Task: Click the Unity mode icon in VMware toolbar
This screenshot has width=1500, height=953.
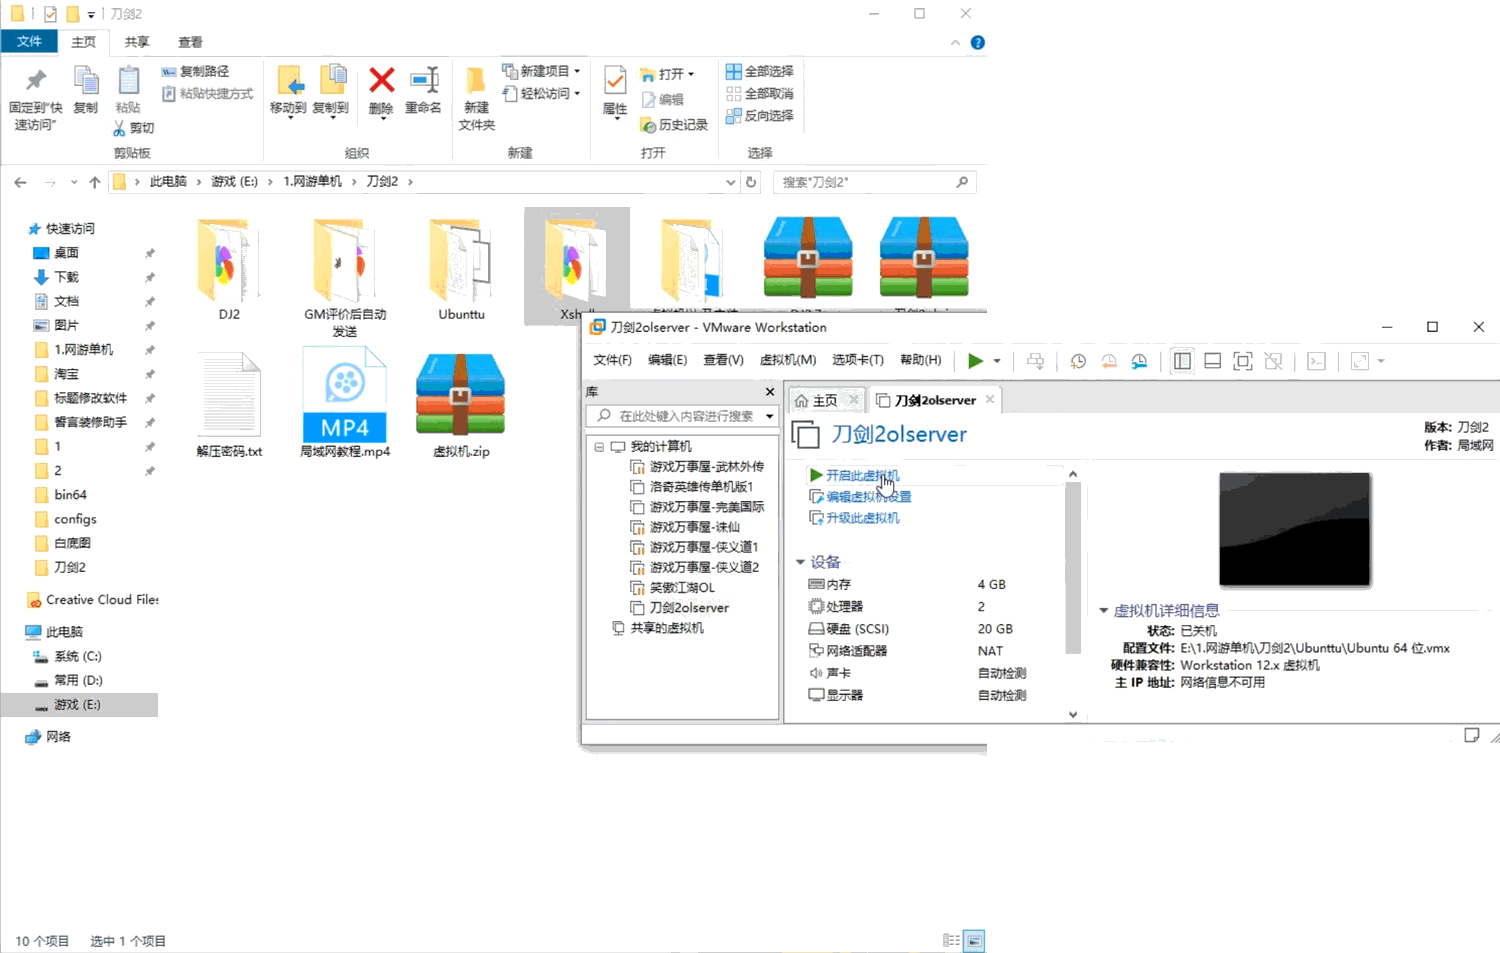Action: click(x=1274, y=361)
